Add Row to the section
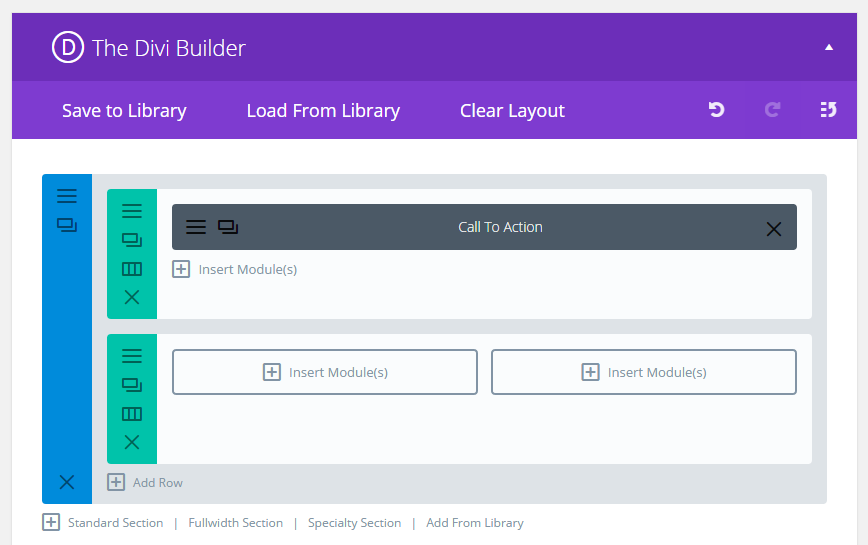The image size is (868, 545). coord(145,482)
